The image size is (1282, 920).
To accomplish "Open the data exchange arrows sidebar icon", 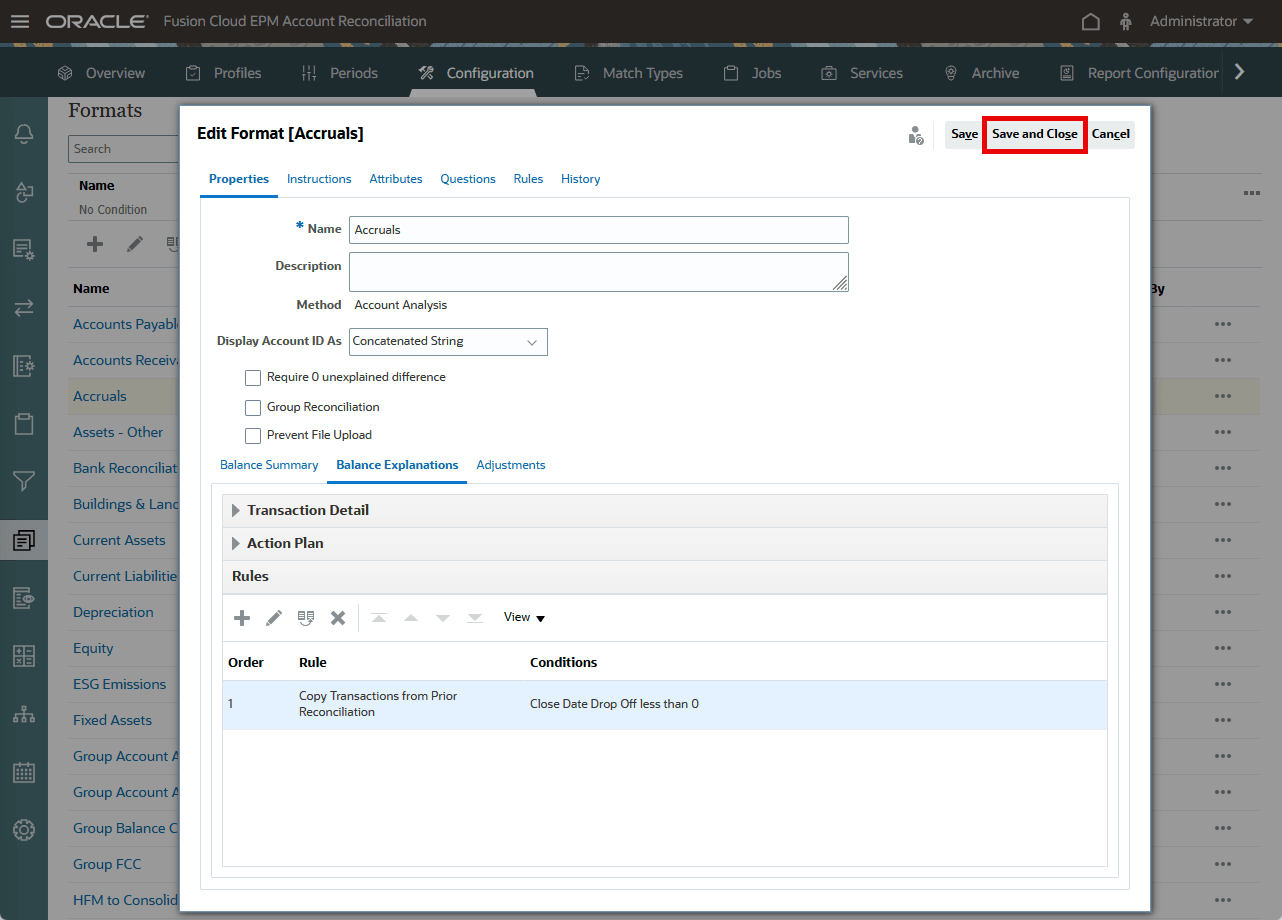I will (x=24, y=308).
